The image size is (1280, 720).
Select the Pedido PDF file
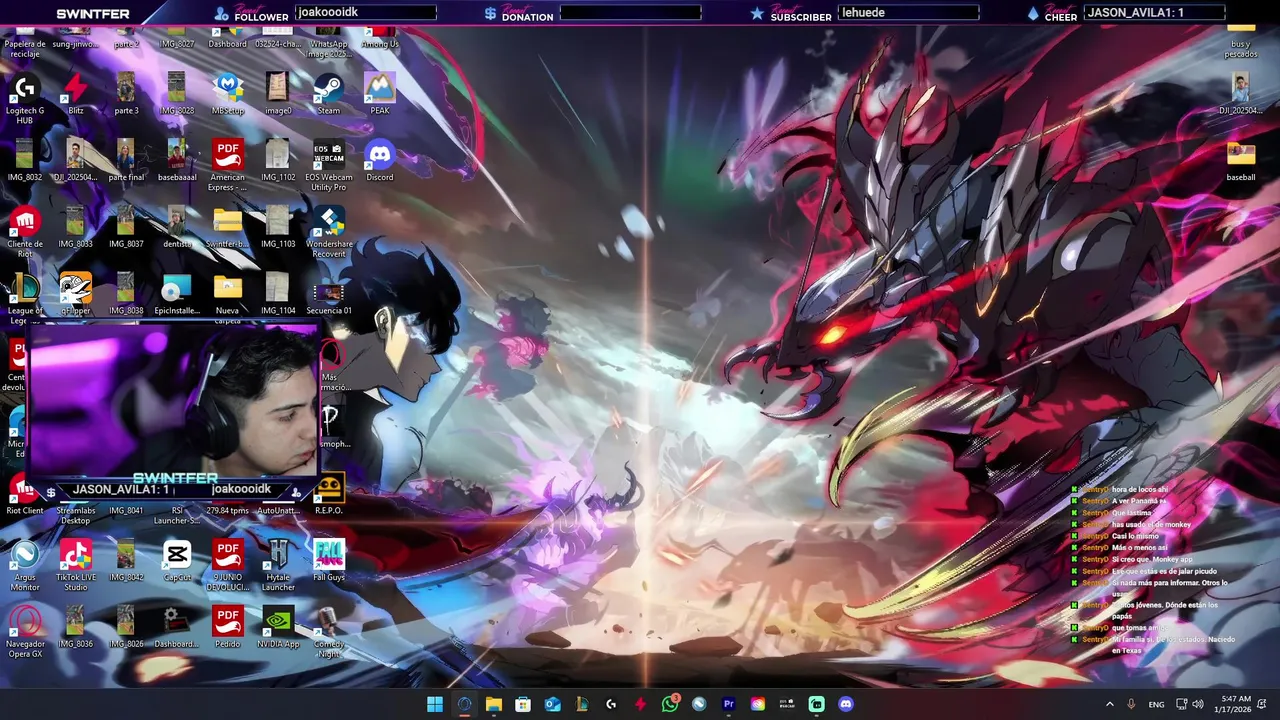228,627
